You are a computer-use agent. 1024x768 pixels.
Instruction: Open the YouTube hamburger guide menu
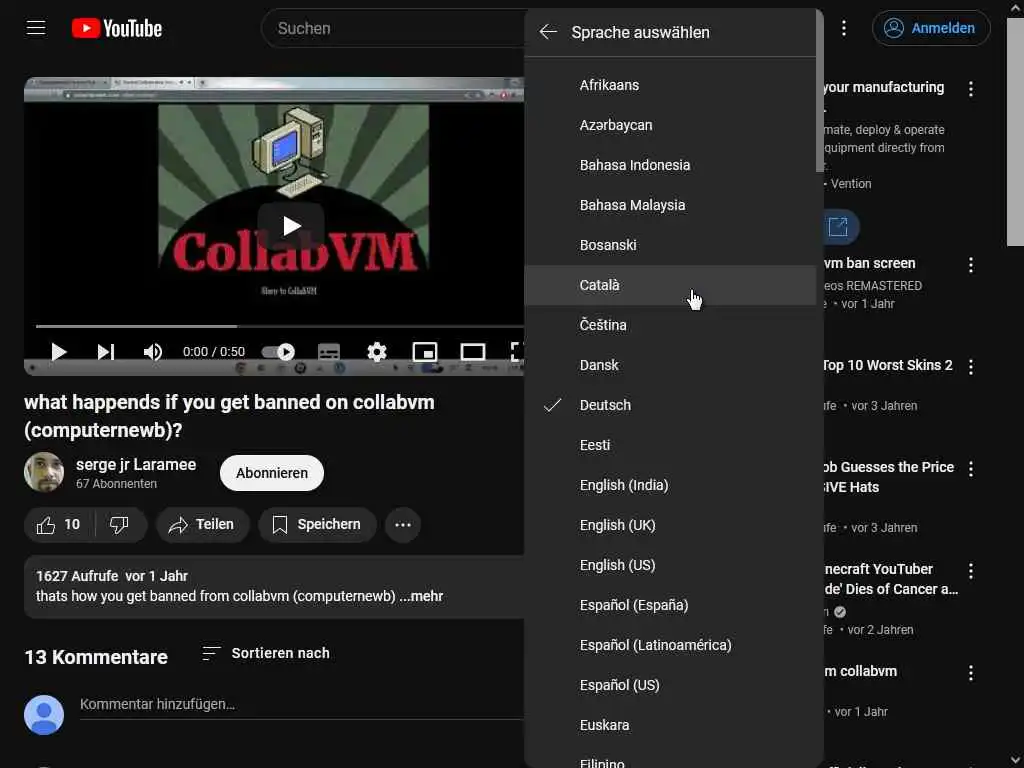click(36, 28)
